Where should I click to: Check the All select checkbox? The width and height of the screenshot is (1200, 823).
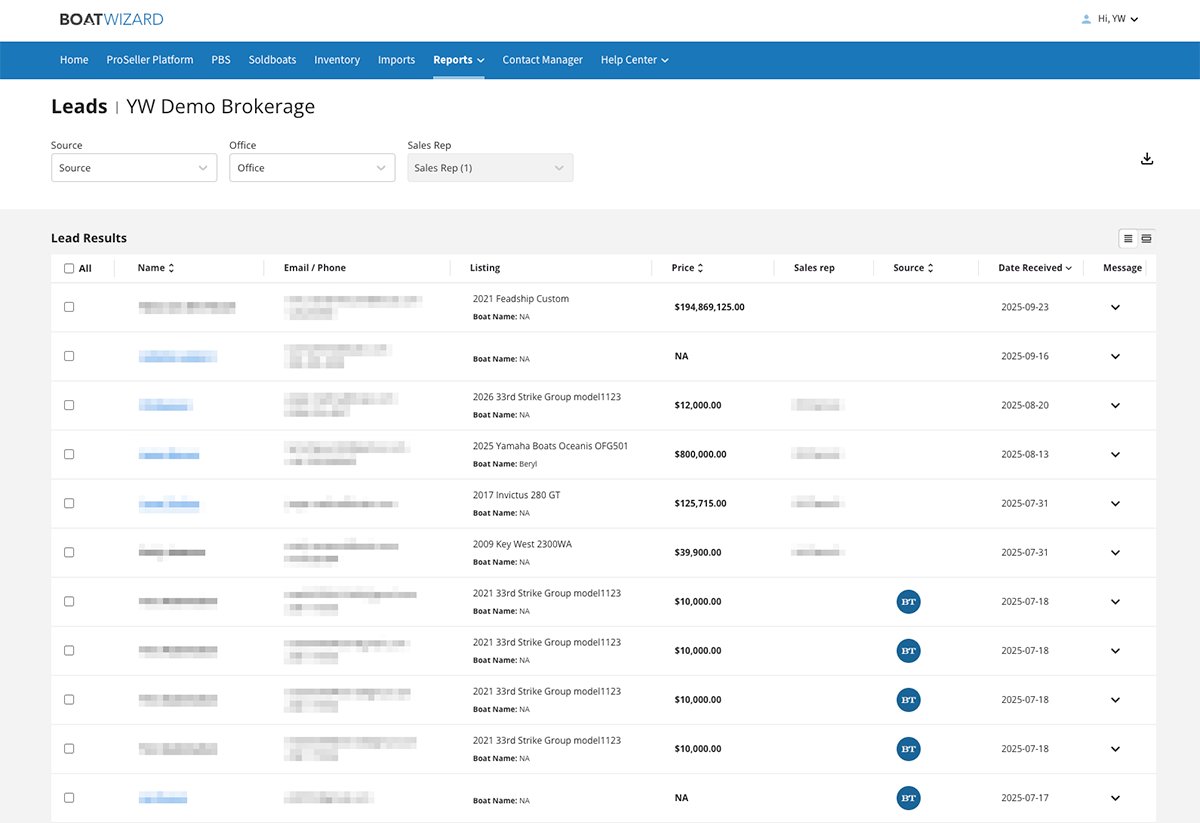(x=69, y=268)
